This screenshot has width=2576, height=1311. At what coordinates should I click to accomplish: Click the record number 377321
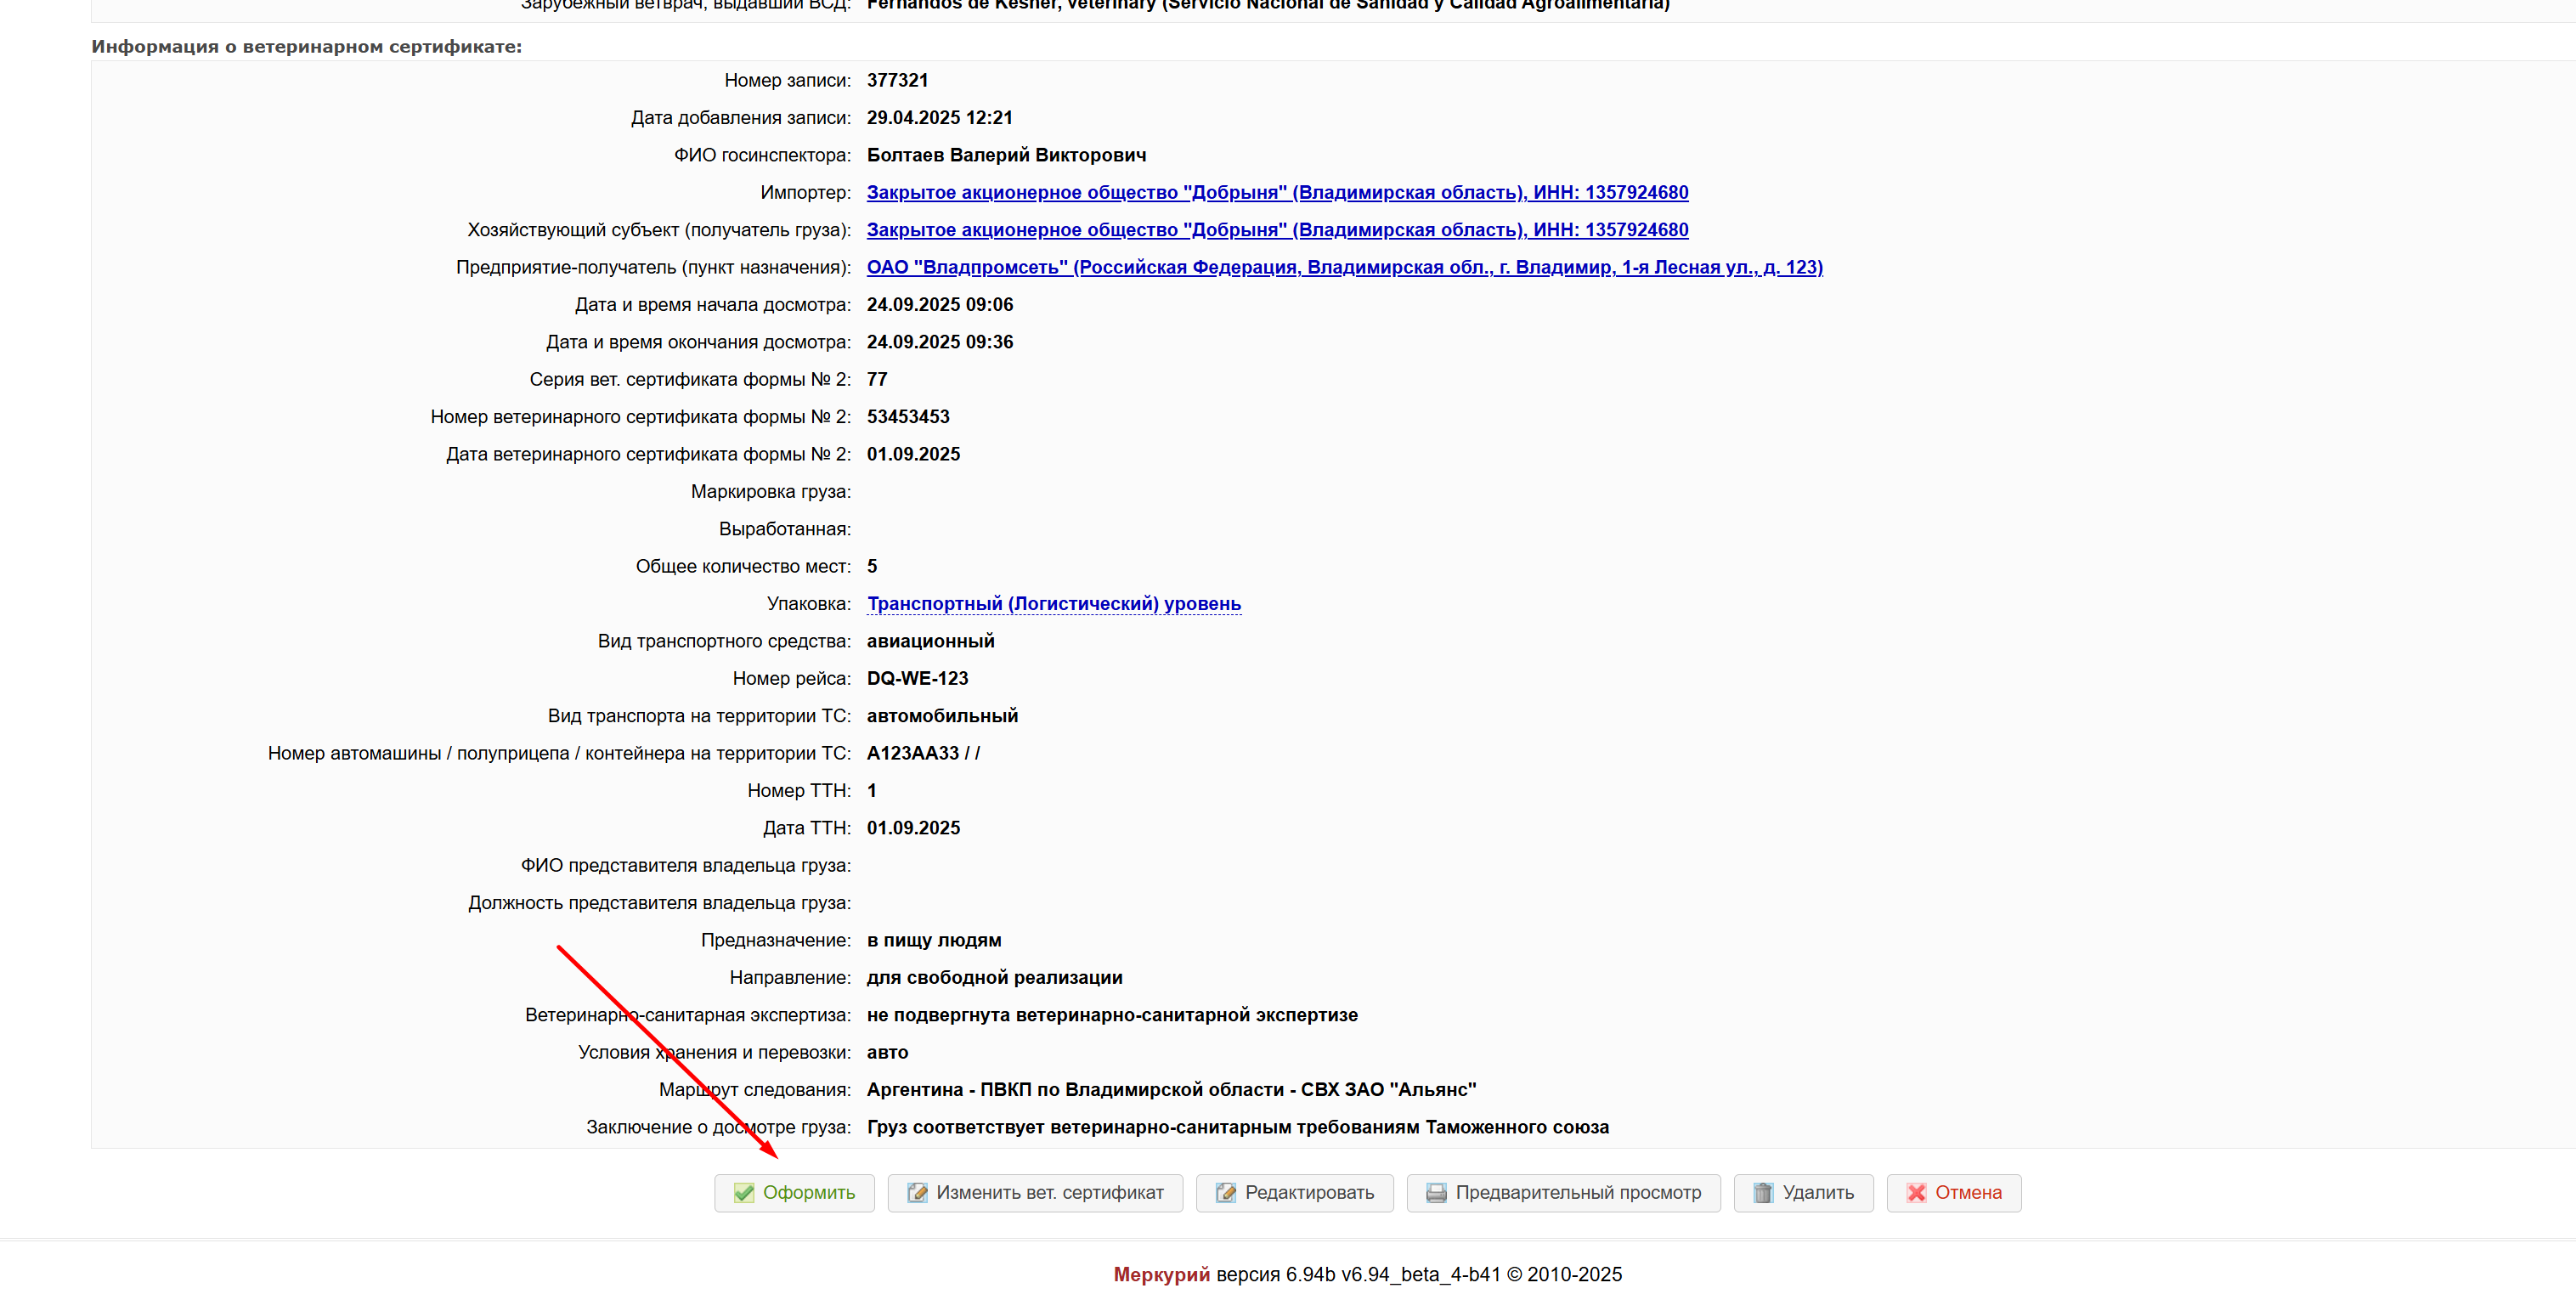click(897, 80)
